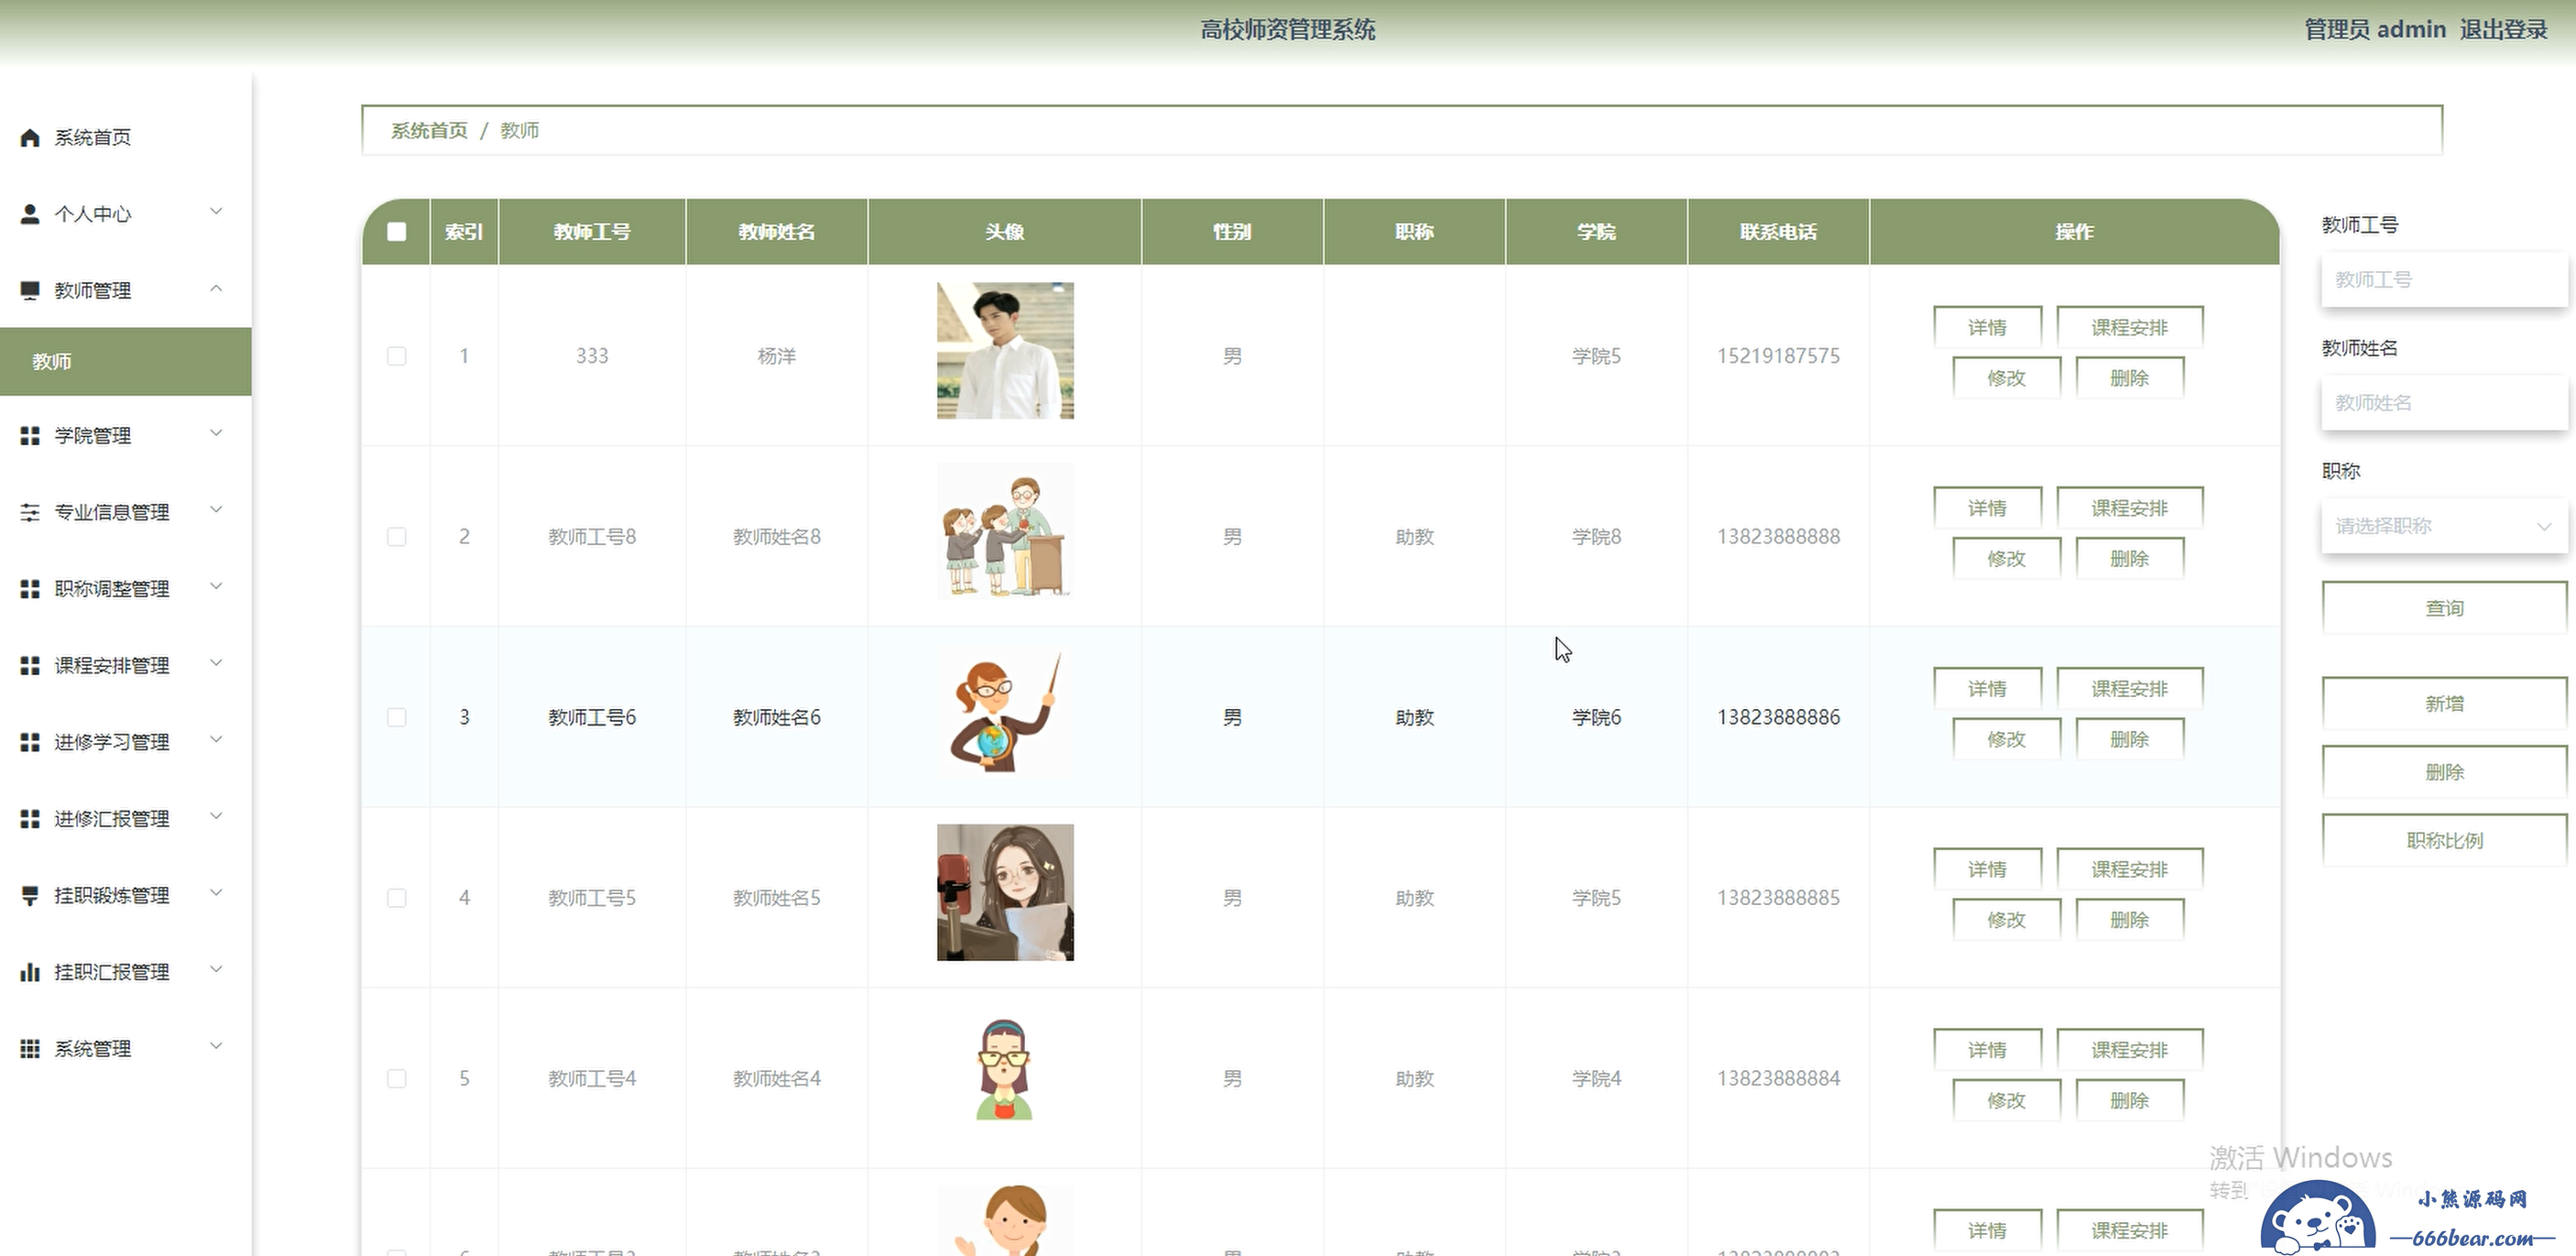Focus the 教师工号 search field

click(x=2444, y=280)
